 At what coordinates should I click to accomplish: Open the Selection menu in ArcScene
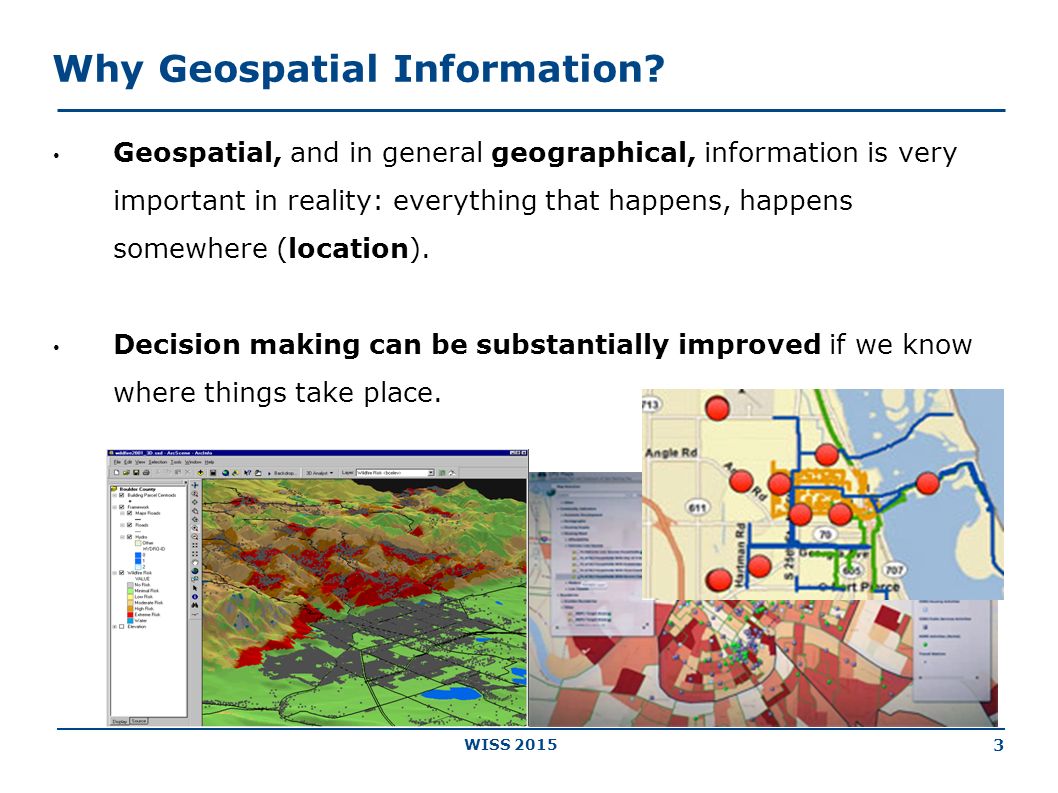tap(158, 462)
